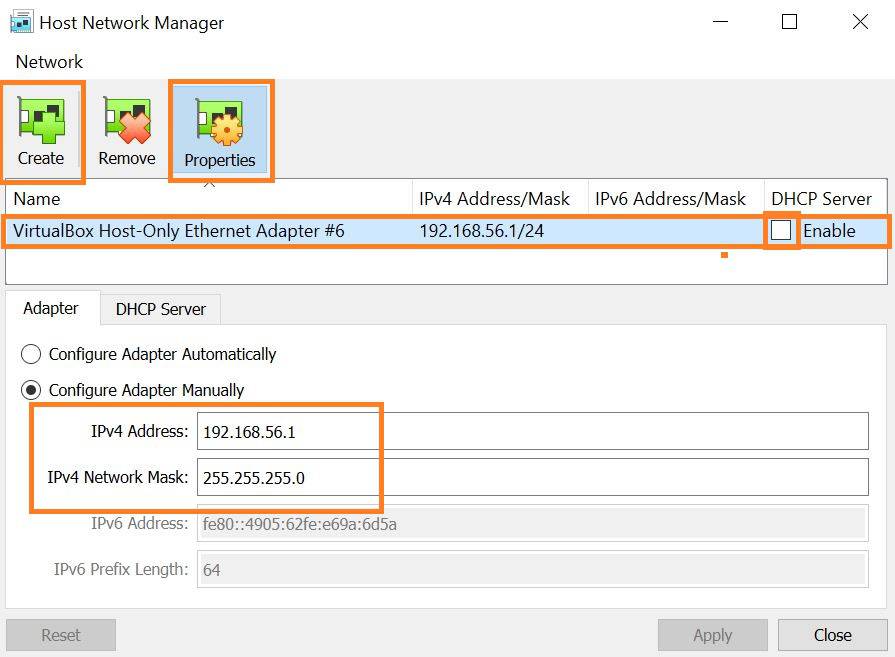Click the Remove adapter icon
This screenshot has height=657, width=895.
[127, 121]
